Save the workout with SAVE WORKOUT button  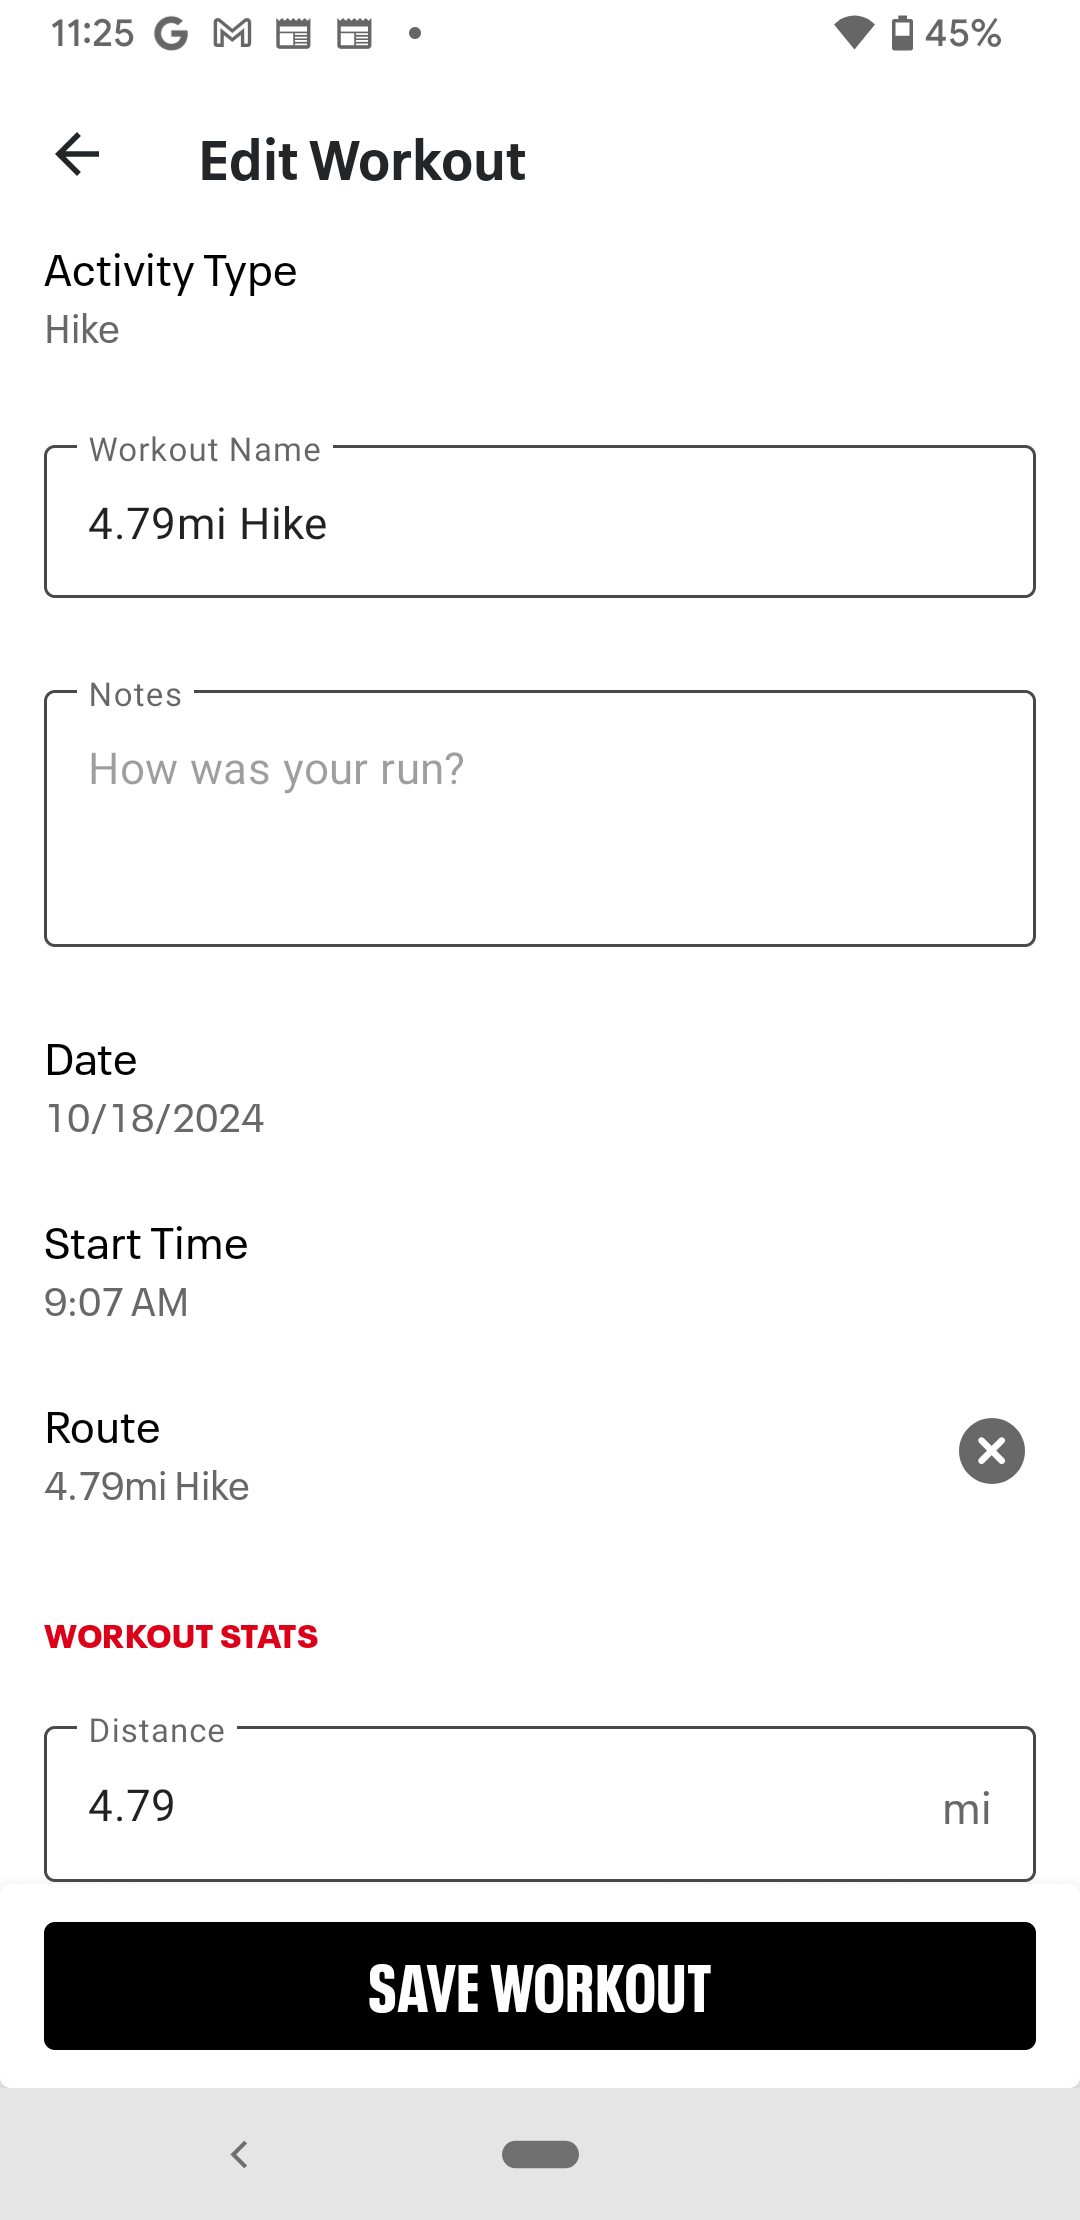tap(540, 1986)
